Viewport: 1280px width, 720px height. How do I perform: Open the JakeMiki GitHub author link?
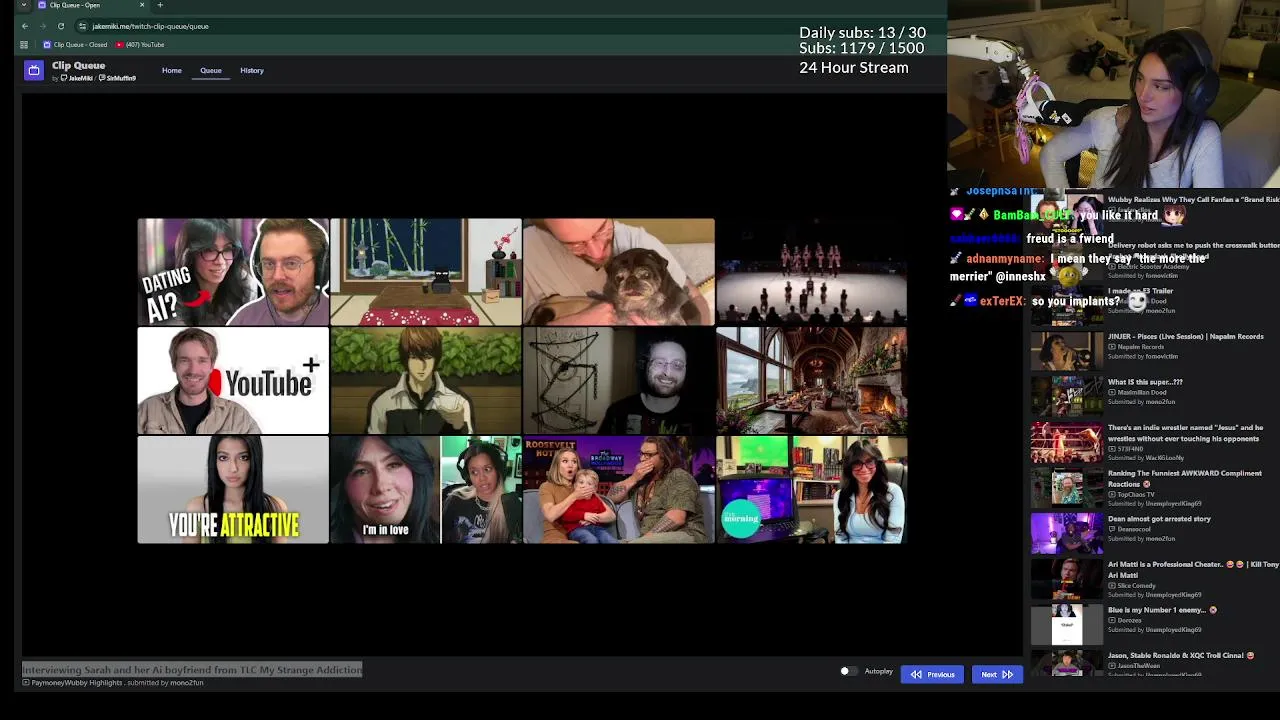point(77,78)
